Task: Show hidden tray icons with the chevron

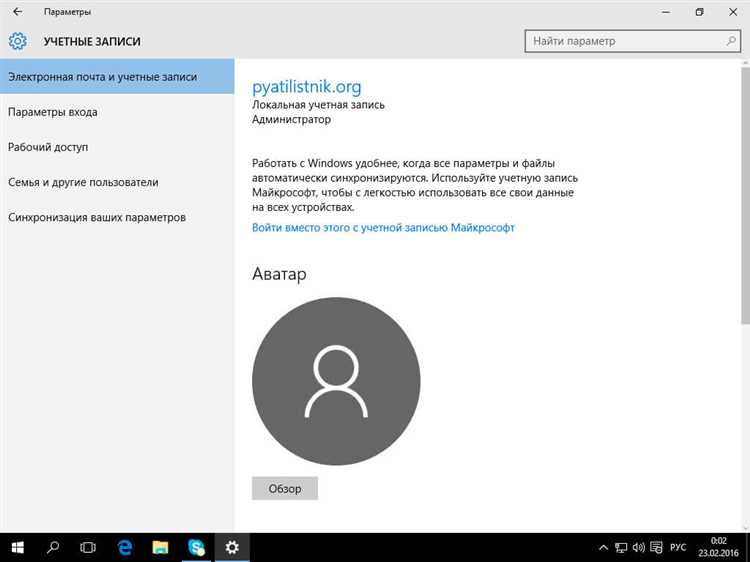Action: point(602,547)
